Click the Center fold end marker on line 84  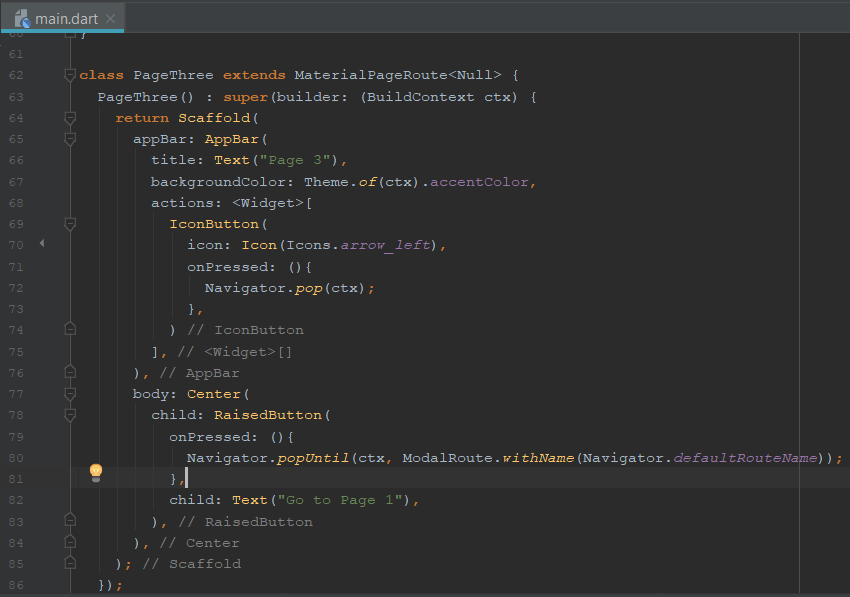(x=70, y=542)
